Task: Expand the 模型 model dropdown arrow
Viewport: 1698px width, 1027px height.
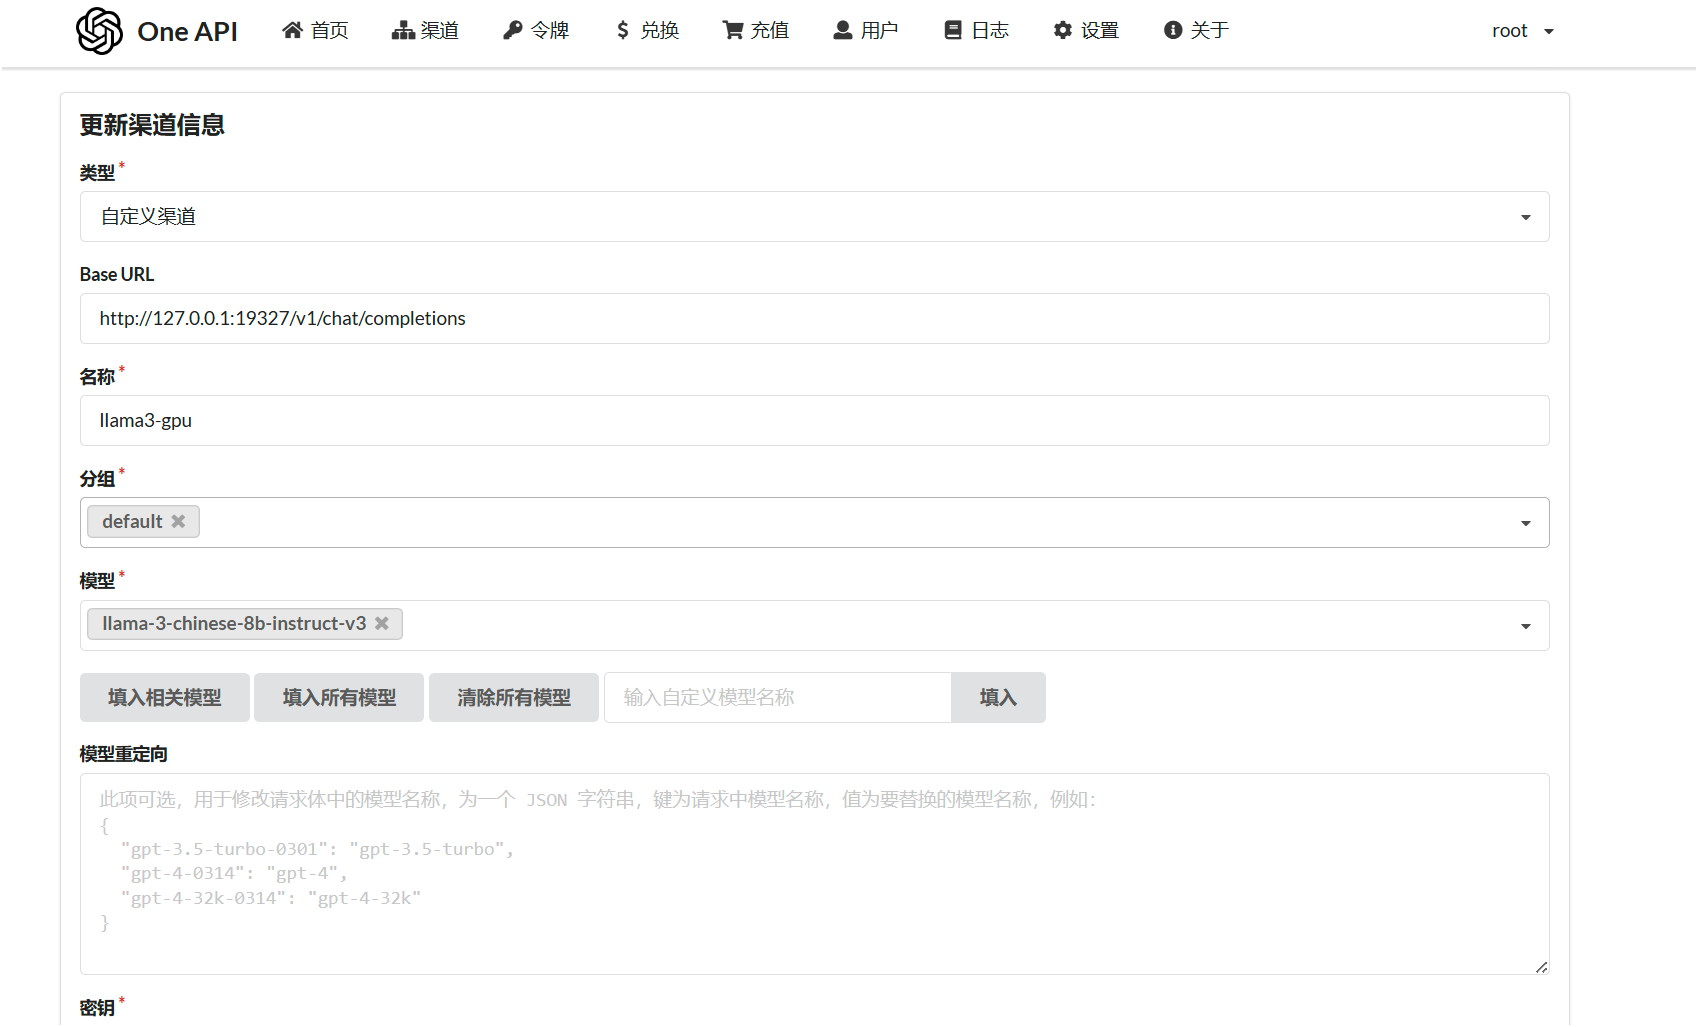Action: pos(1525,626)
